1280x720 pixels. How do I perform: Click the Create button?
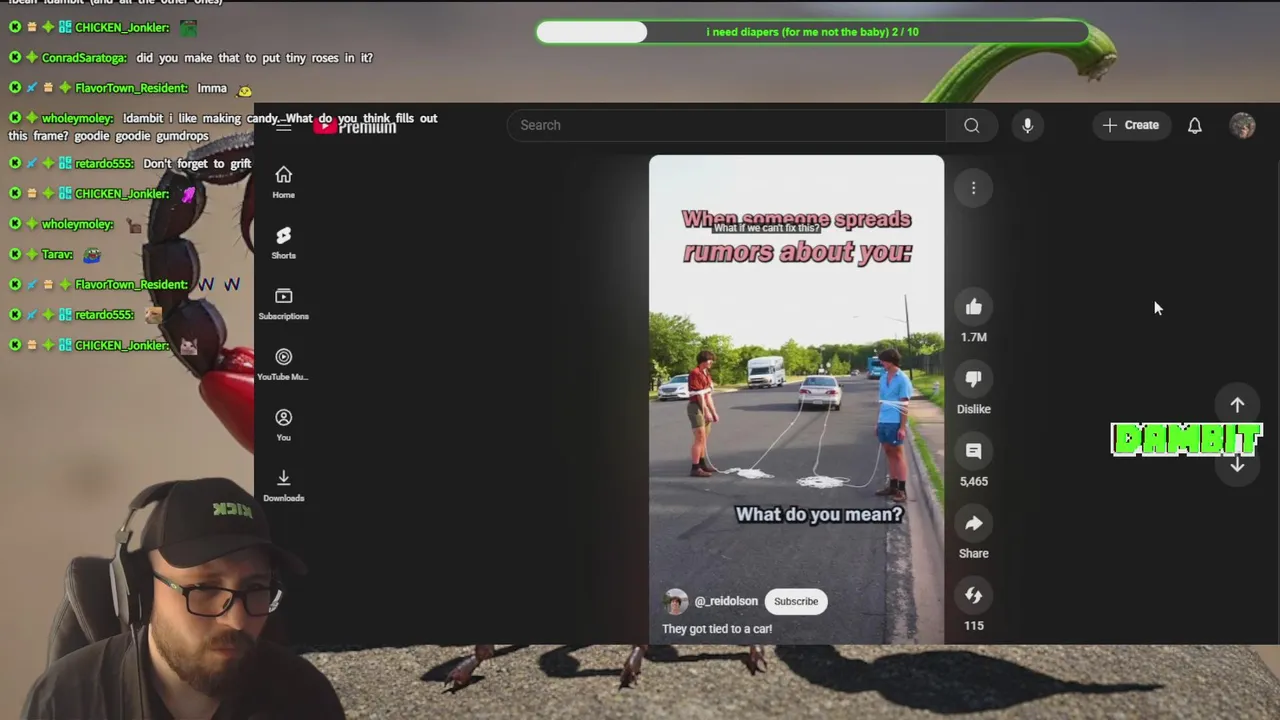pos(1131,125)
